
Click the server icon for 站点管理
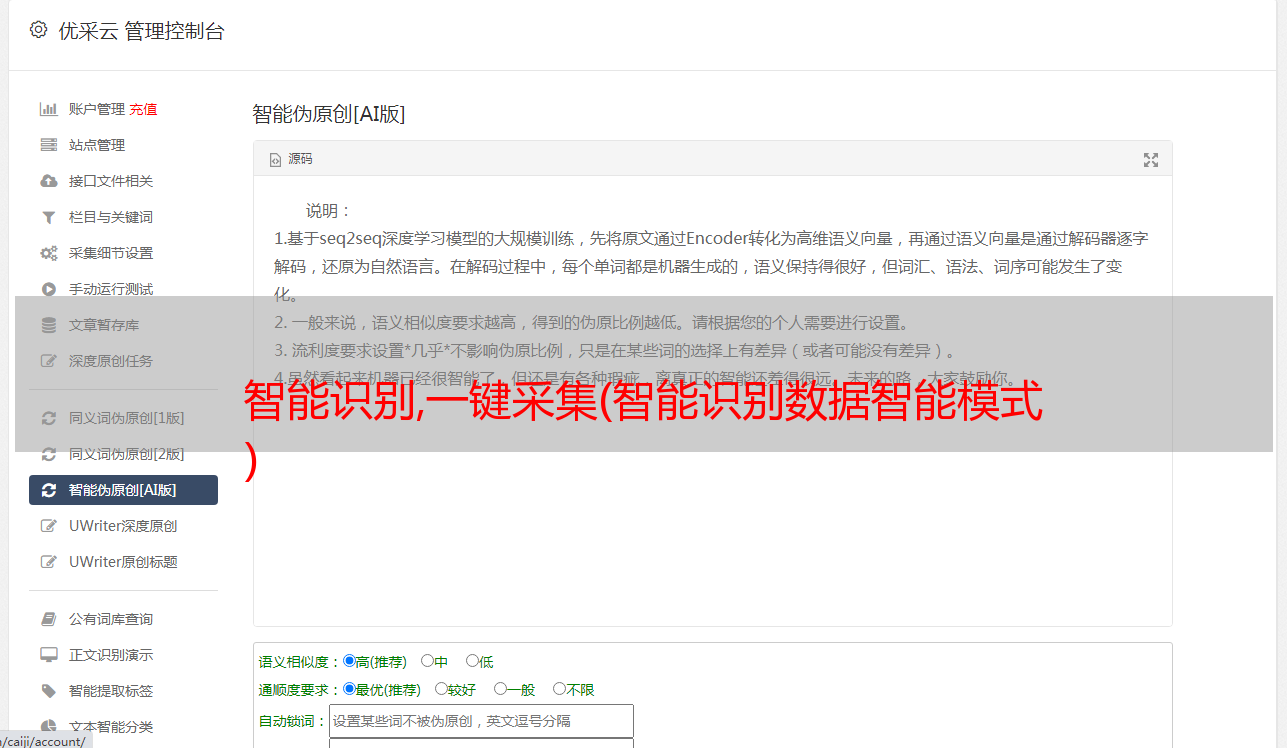[48, 145]
